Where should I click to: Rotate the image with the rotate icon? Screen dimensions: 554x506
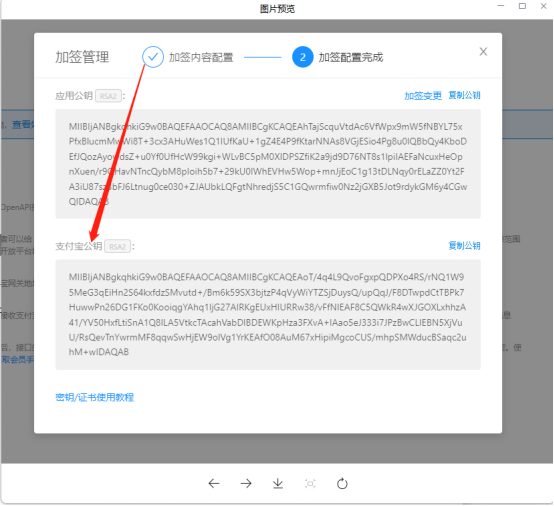tap(342, 483)
